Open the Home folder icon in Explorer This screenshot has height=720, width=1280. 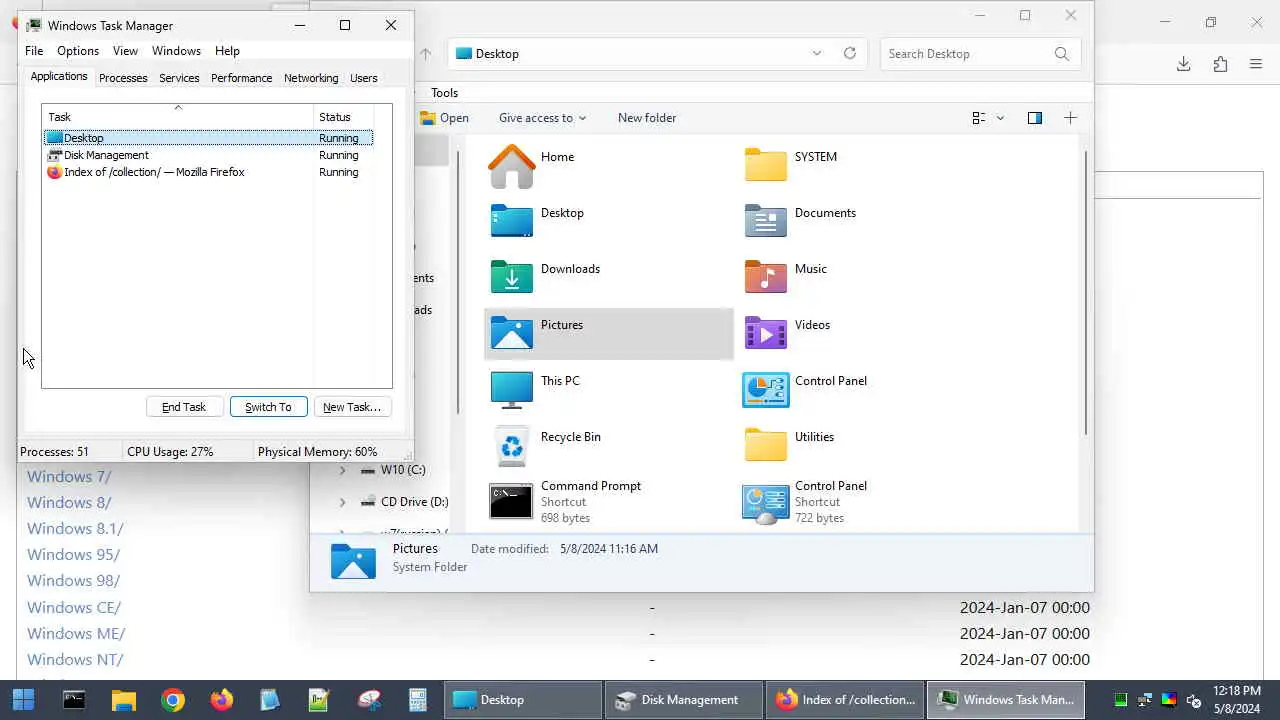pos(511,166)
